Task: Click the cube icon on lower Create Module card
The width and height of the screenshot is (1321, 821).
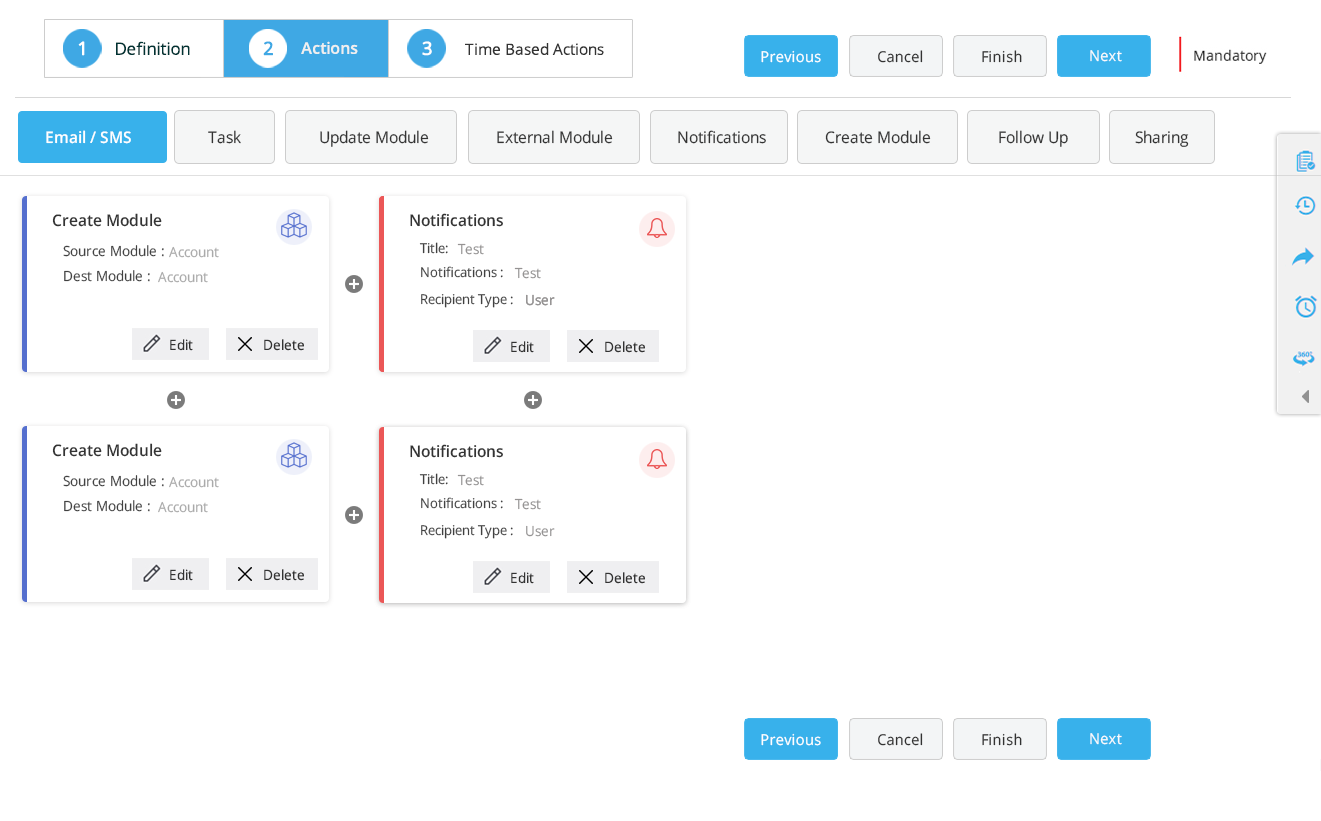Action: click(294, 456)
